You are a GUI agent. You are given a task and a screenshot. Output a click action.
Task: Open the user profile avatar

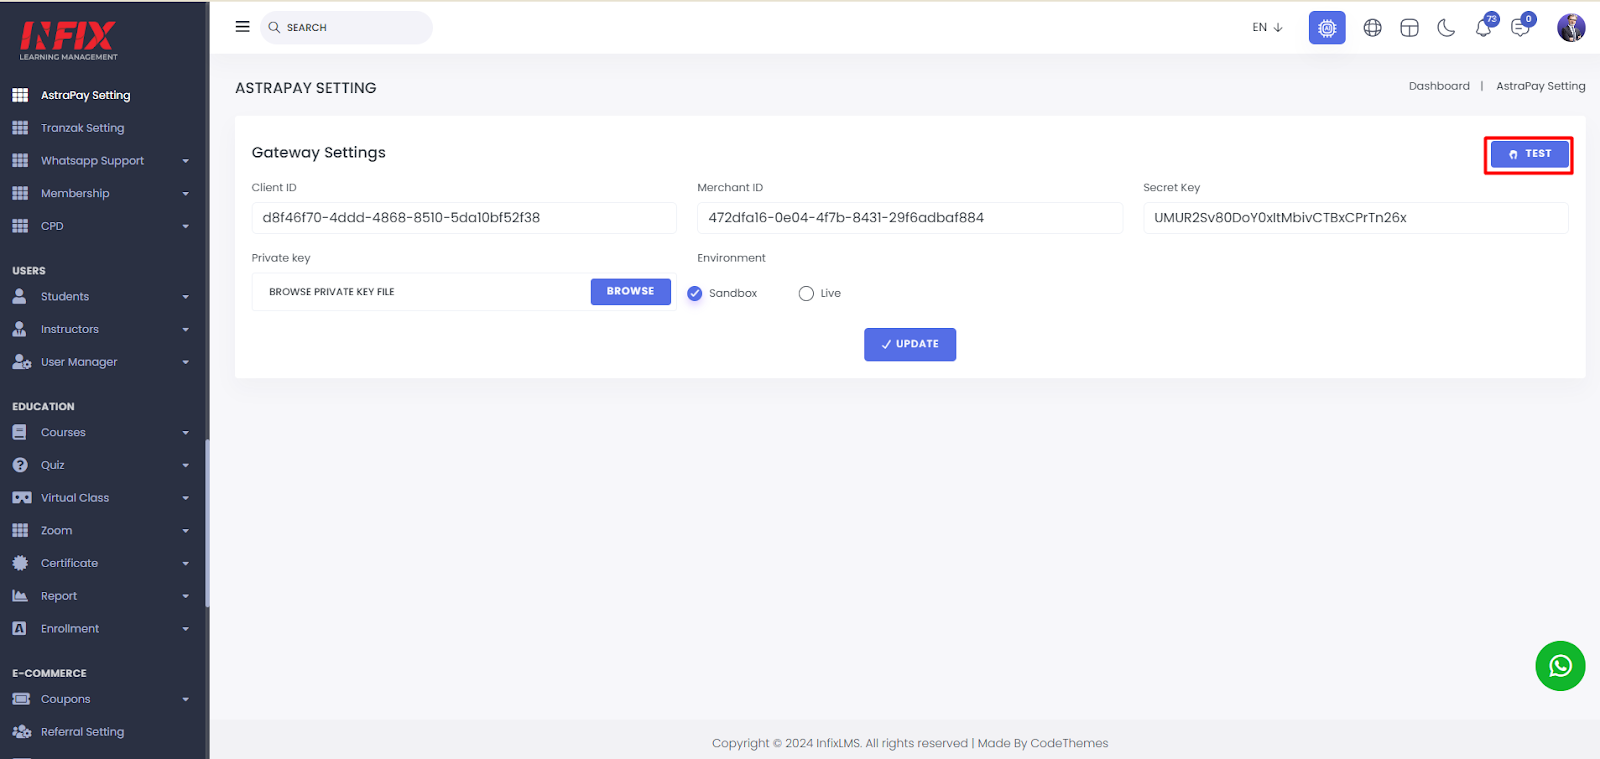[x=1571, y=27]
